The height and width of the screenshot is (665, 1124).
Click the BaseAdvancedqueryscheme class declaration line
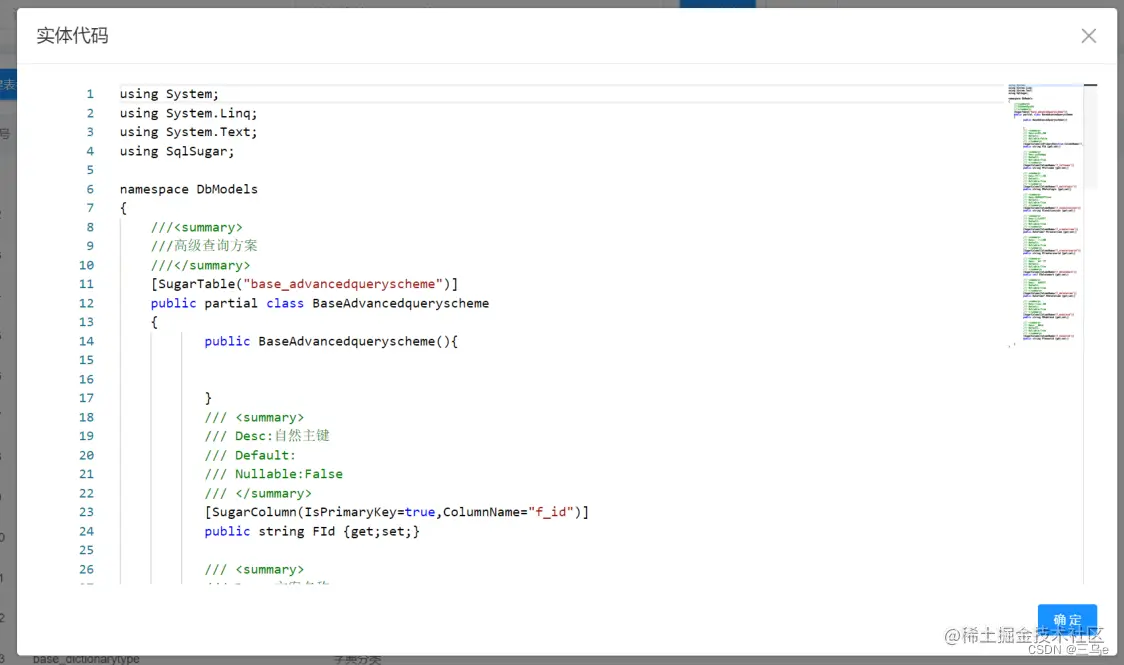[320, 303]
